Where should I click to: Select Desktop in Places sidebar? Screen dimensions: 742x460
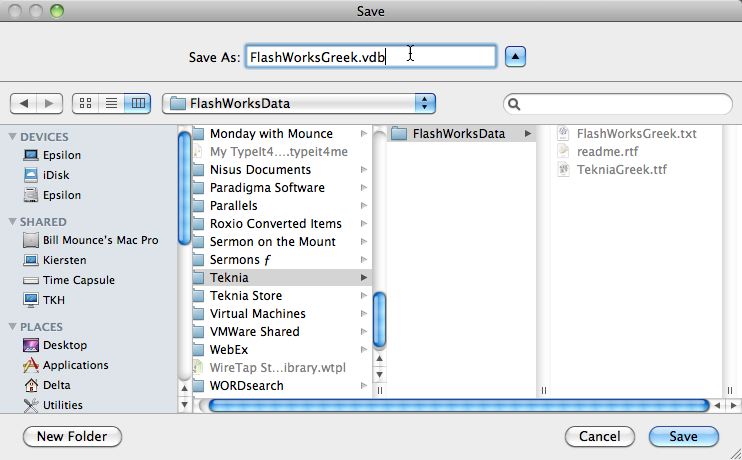coord(64,345)
